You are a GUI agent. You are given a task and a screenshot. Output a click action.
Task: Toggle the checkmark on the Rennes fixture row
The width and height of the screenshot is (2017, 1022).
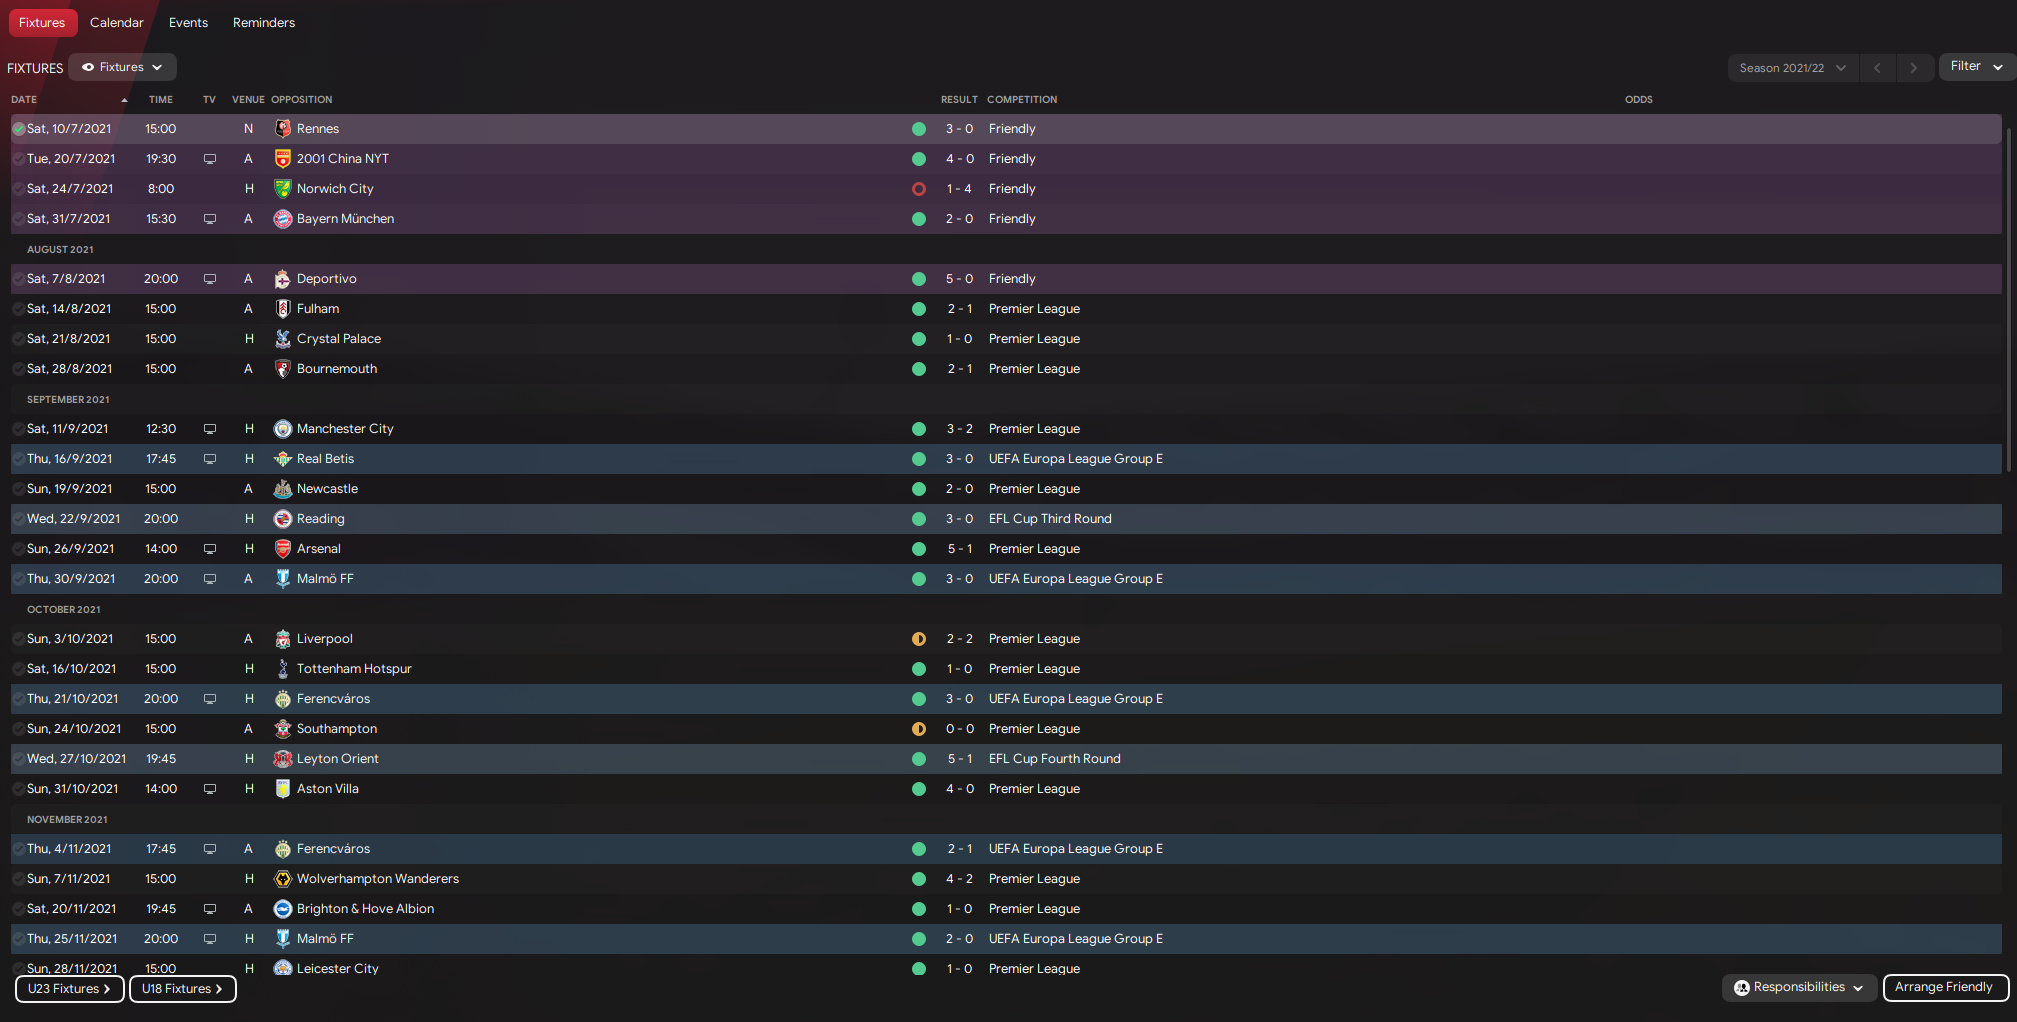point(19,129)
